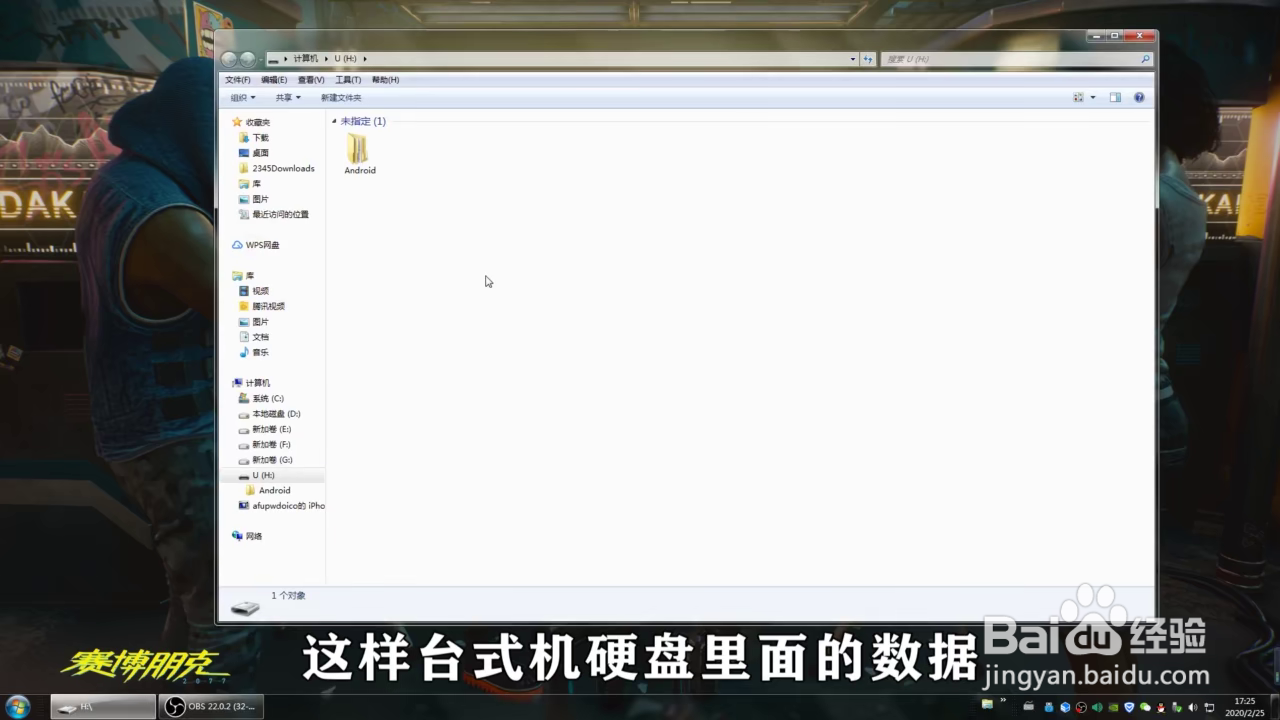1280x720 pixels.
Task: Click the OBS tray icon
Action: pyautogui.click(x=1081, y=707)
